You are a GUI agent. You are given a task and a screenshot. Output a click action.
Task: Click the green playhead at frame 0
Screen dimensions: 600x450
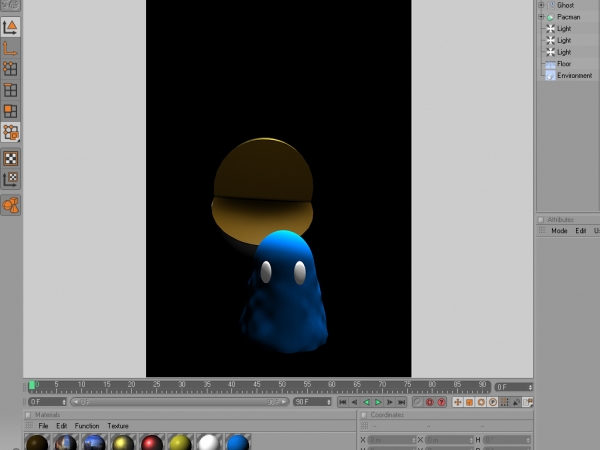tap(32, 385)
